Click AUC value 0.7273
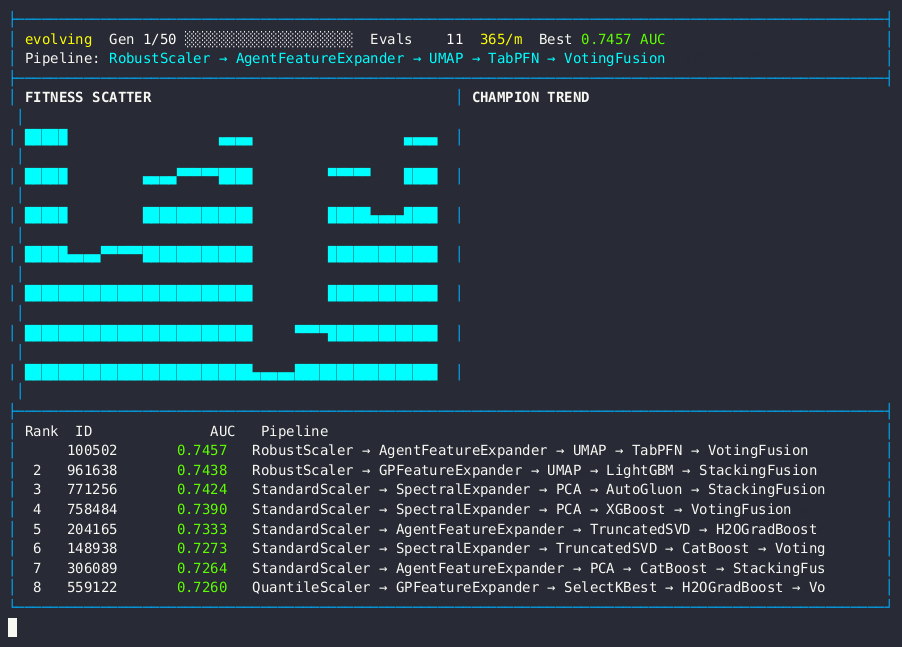The height and width of the screenshot is (647, 902). click(x=202, y=549)
